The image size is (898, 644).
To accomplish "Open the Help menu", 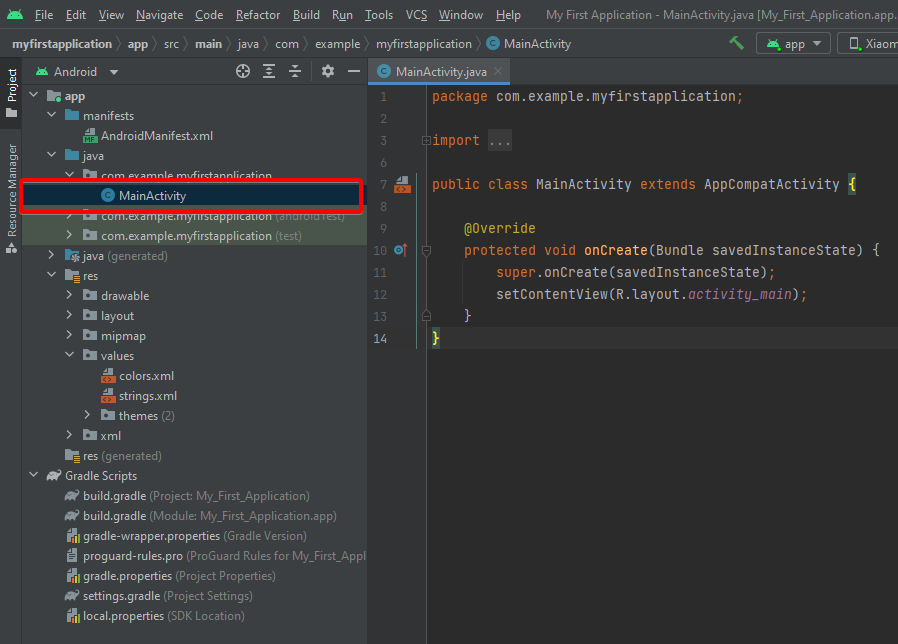I will point(508,15).
